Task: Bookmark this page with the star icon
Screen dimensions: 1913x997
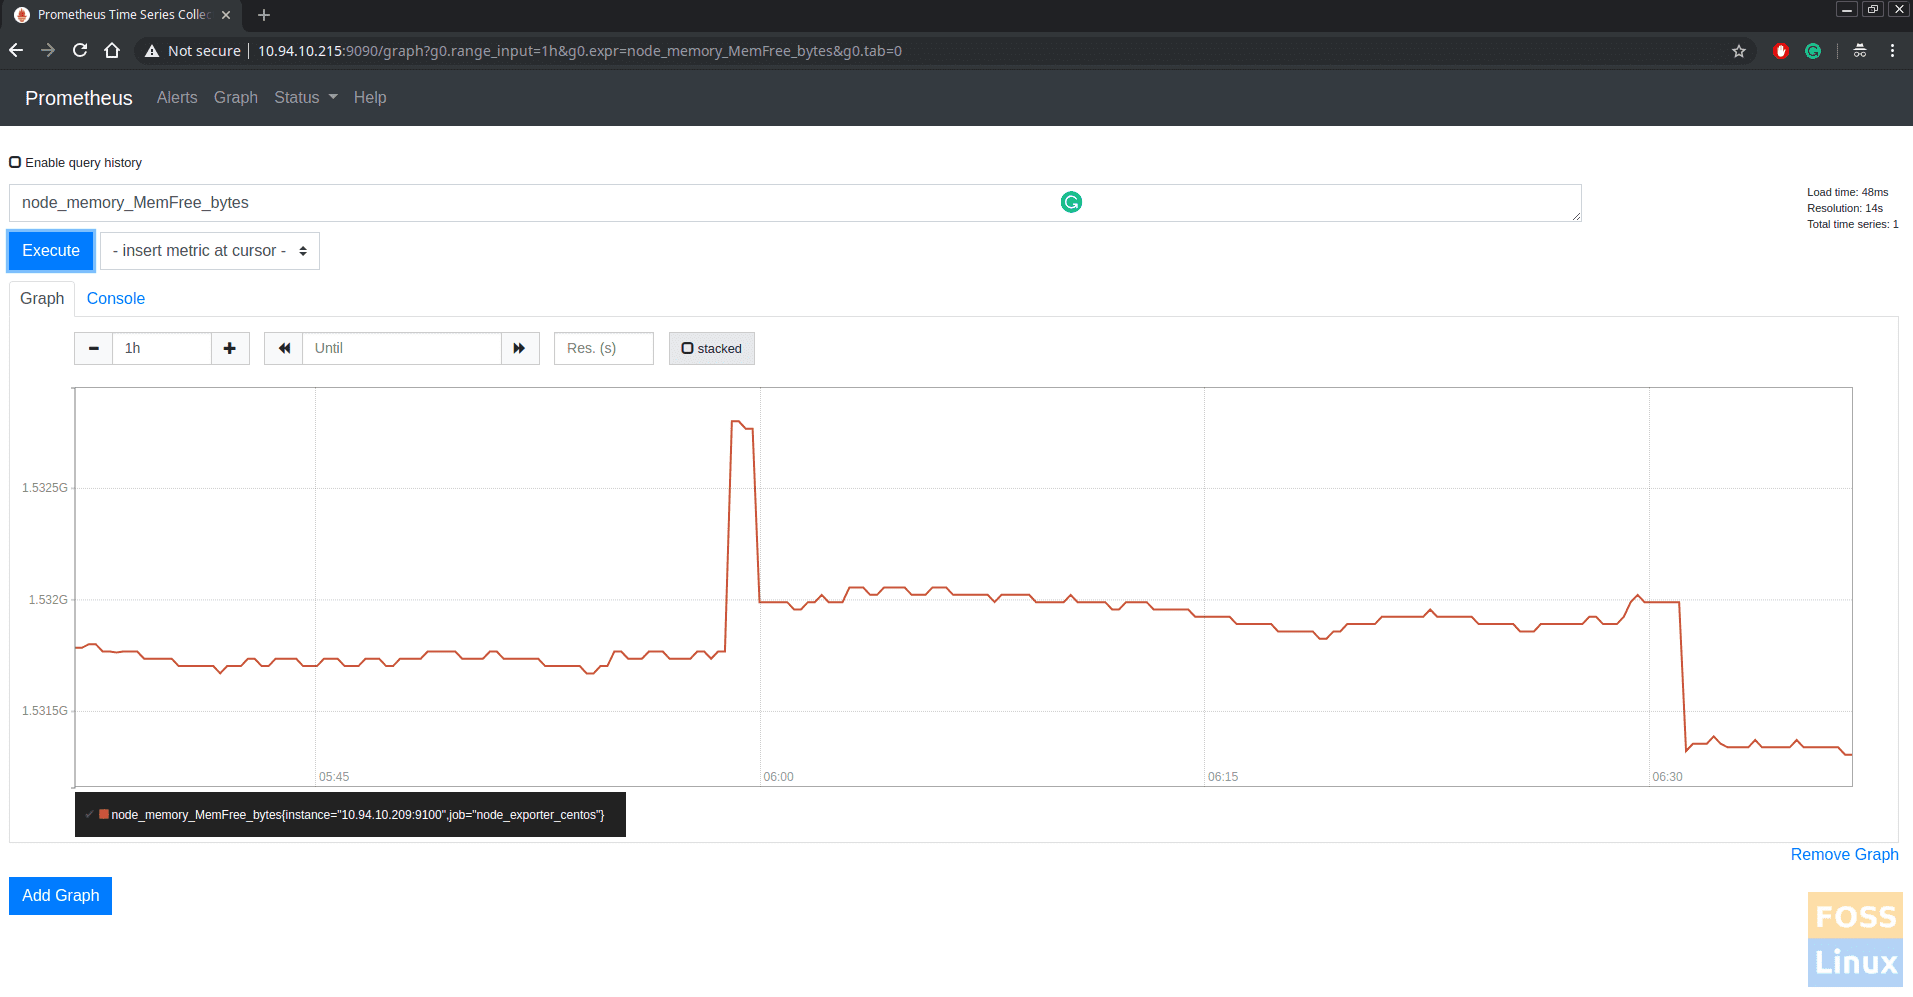Action: tap(1739, 51)
